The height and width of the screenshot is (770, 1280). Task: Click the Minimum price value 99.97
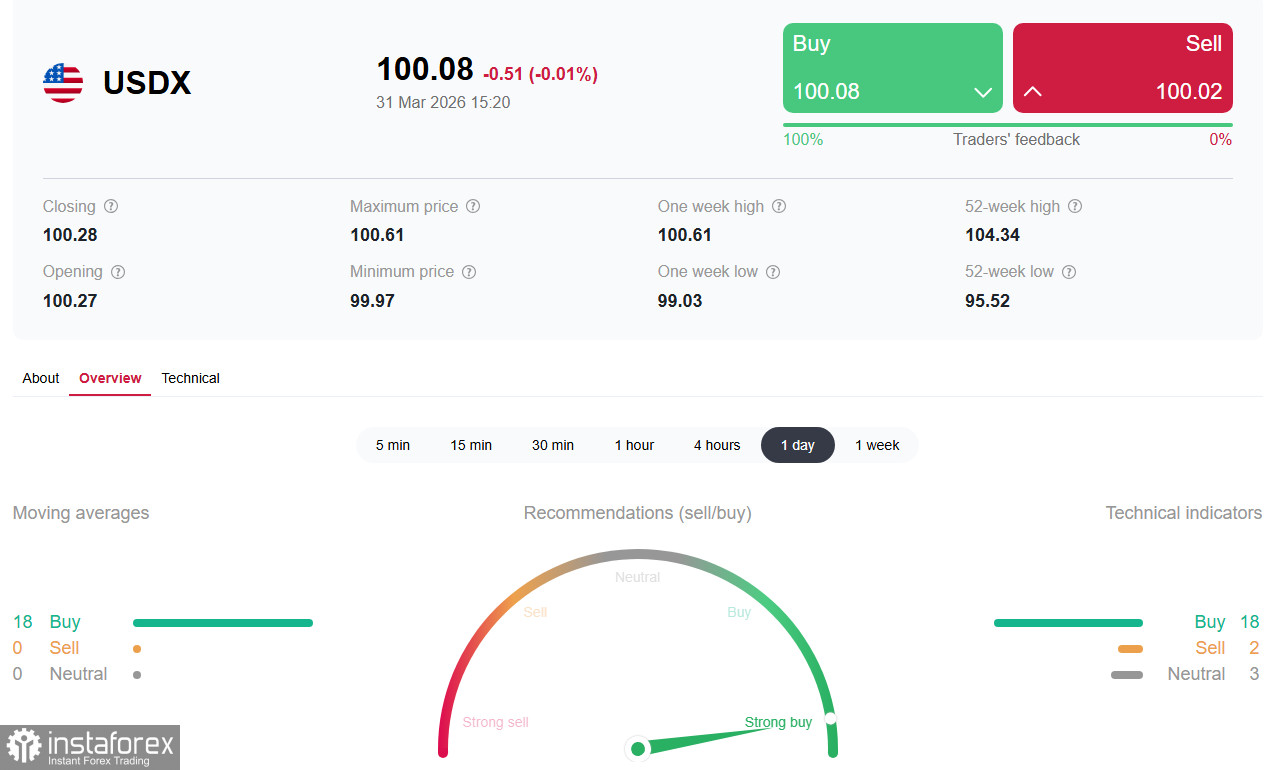pos(372,300)
